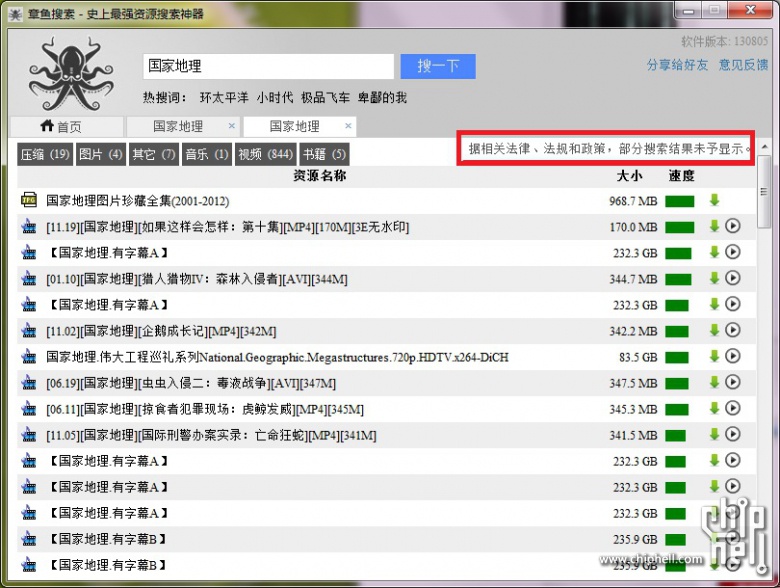Click speed bar of 83.5 GB resource
The width and height of the screenshot is (780, 588).
tap(677, 357)
